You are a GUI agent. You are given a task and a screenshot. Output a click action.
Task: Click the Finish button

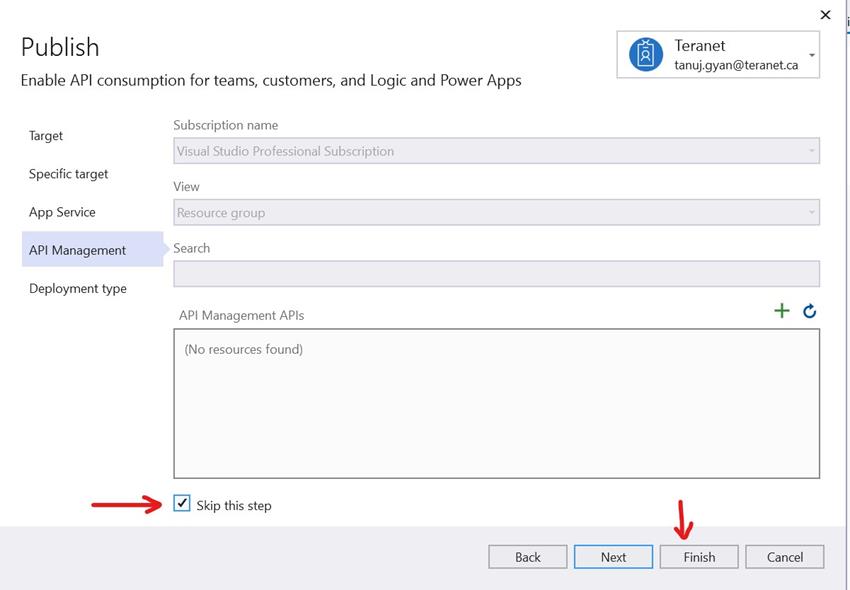(x=699, y=557)
